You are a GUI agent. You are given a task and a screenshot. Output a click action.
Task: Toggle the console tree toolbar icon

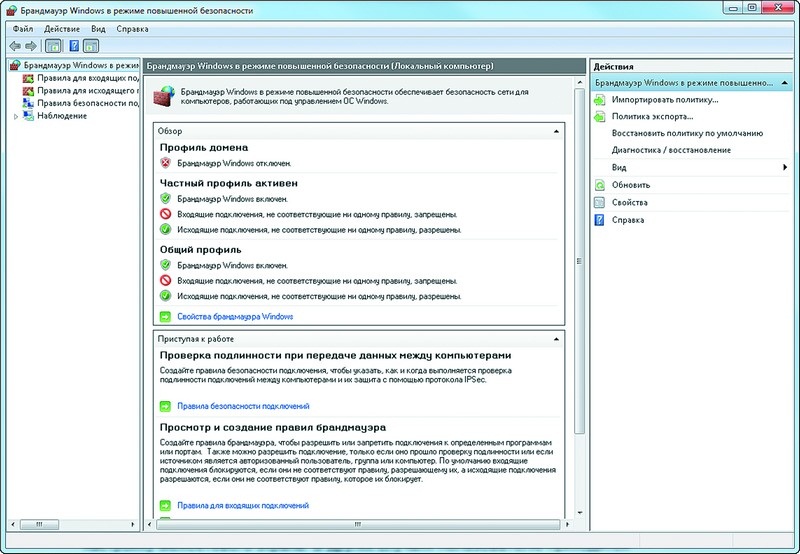point(53,46)
